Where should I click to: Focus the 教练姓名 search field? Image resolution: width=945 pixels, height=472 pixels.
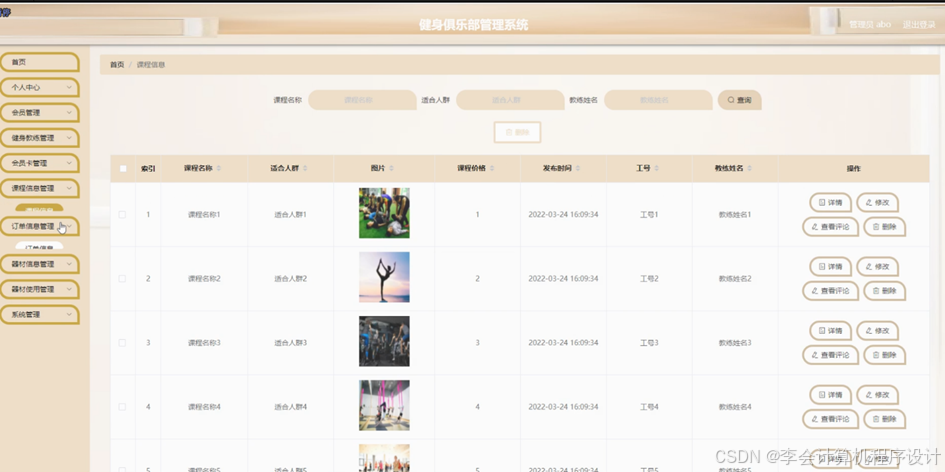tap(658, 100)
